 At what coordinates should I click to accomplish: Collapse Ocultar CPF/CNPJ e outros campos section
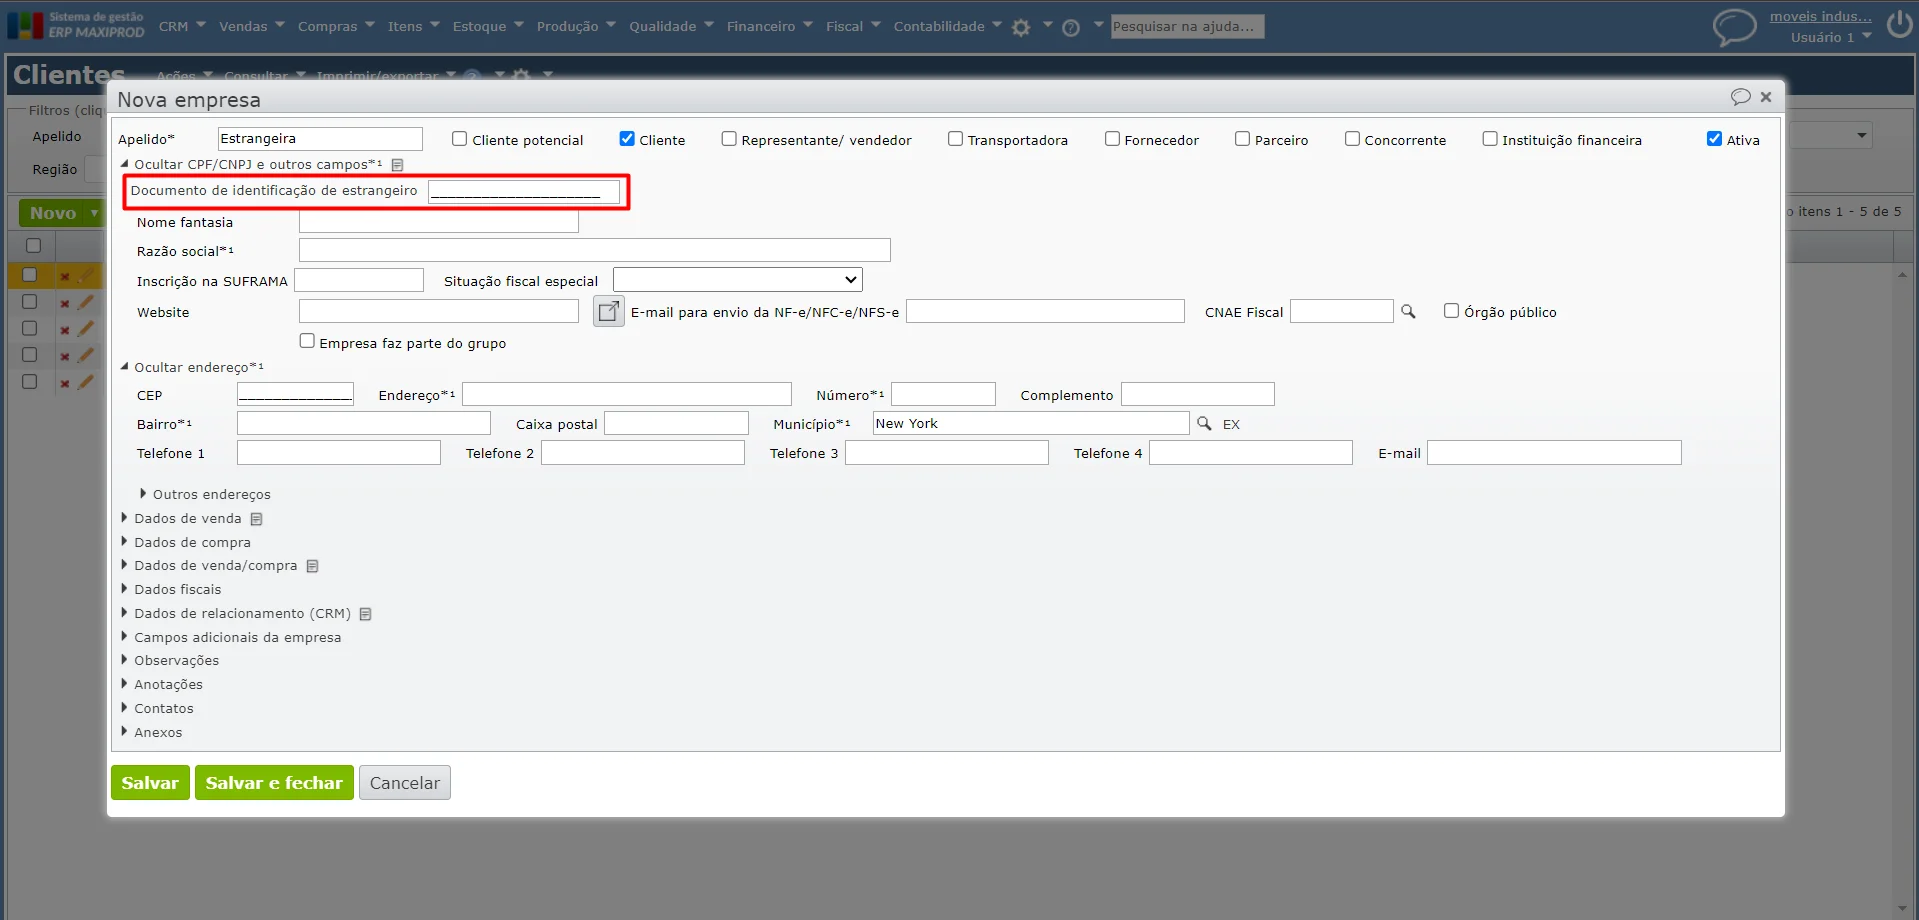125,164
